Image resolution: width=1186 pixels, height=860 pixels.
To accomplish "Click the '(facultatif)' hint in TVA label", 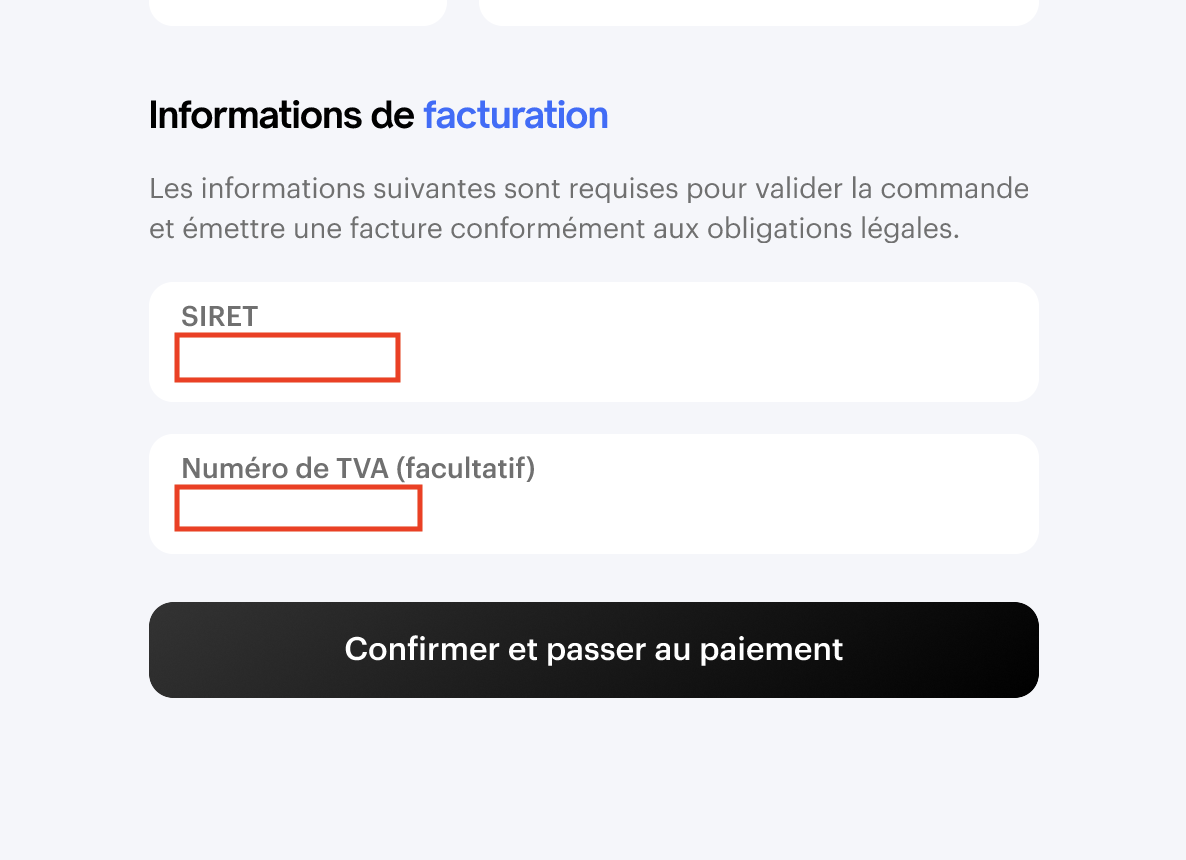I will 466,468.
